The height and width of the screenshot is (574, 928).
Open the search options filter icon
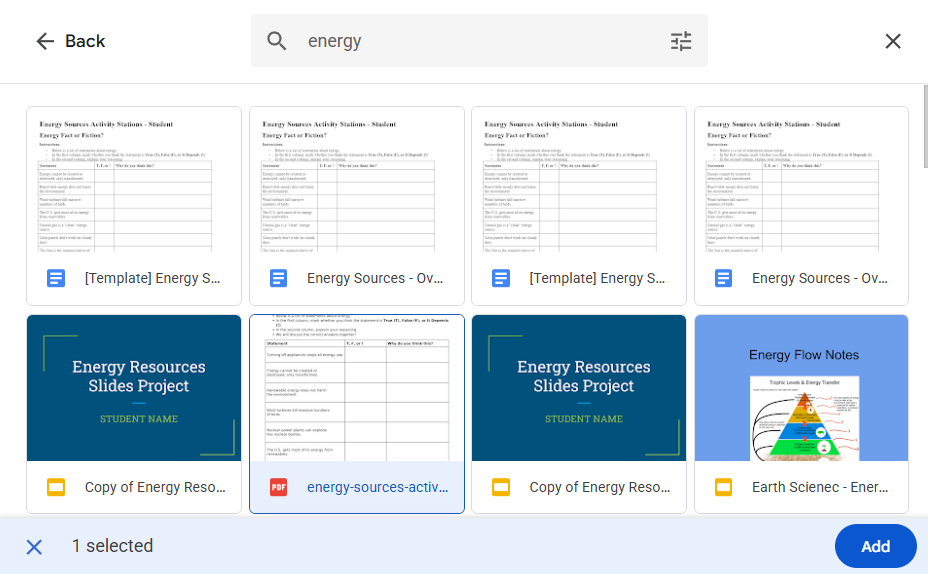[x=681, y=41]
